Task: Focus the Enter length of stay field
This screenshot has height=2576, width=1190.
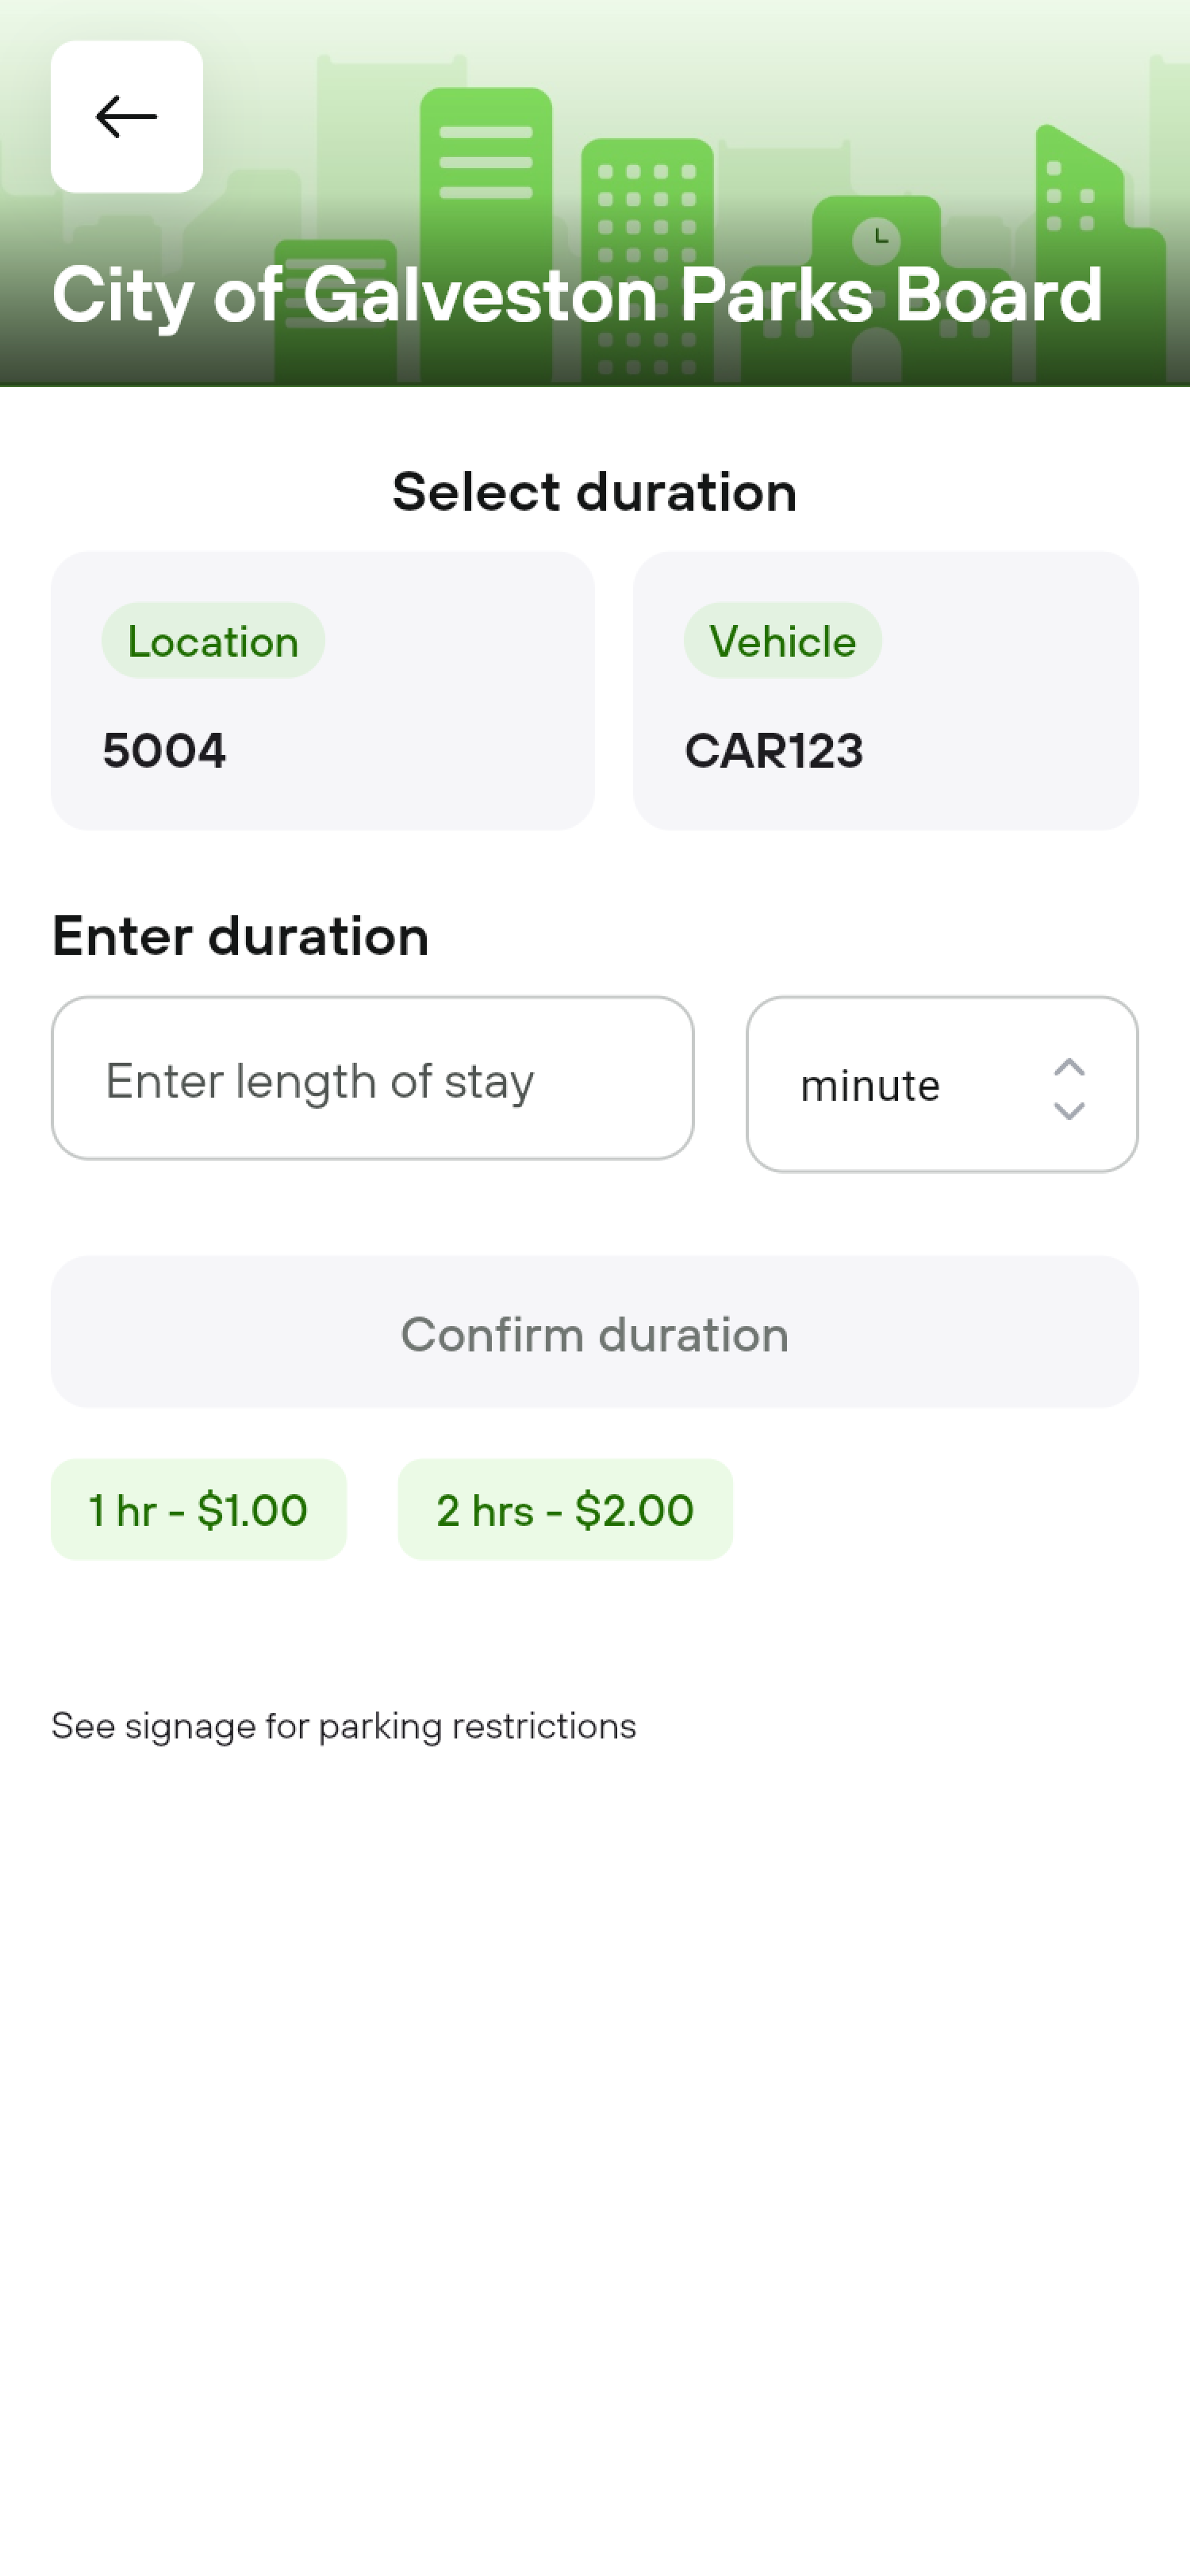Action: coord(372,1079)
